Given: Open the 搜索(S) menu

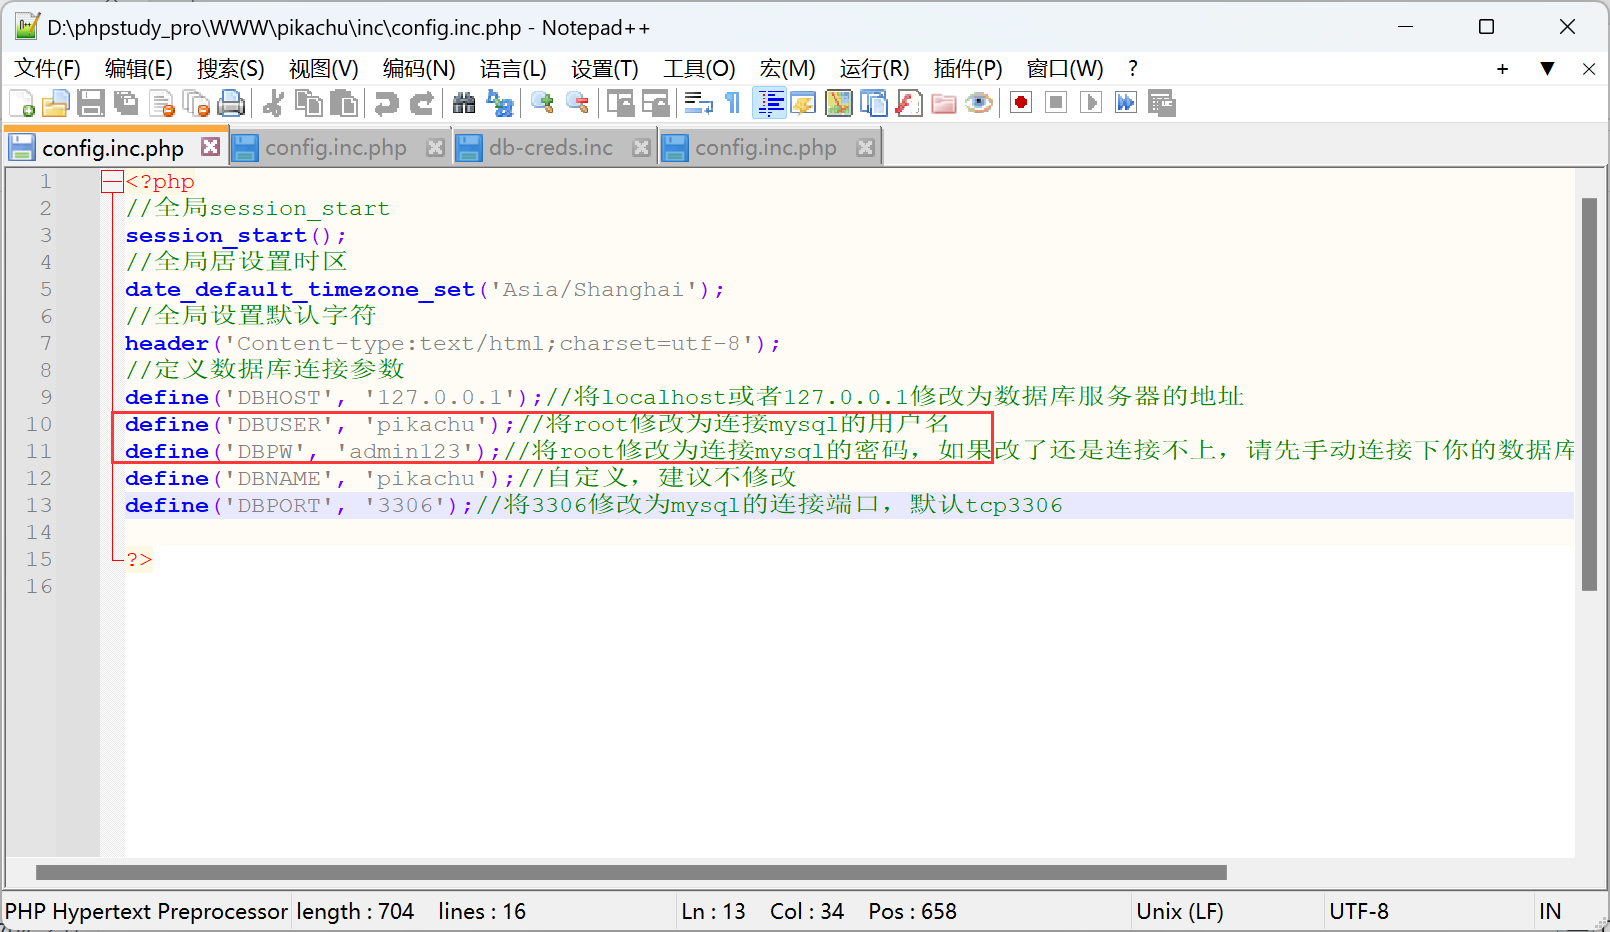Looking at the screenshot, I should (230, 69).
